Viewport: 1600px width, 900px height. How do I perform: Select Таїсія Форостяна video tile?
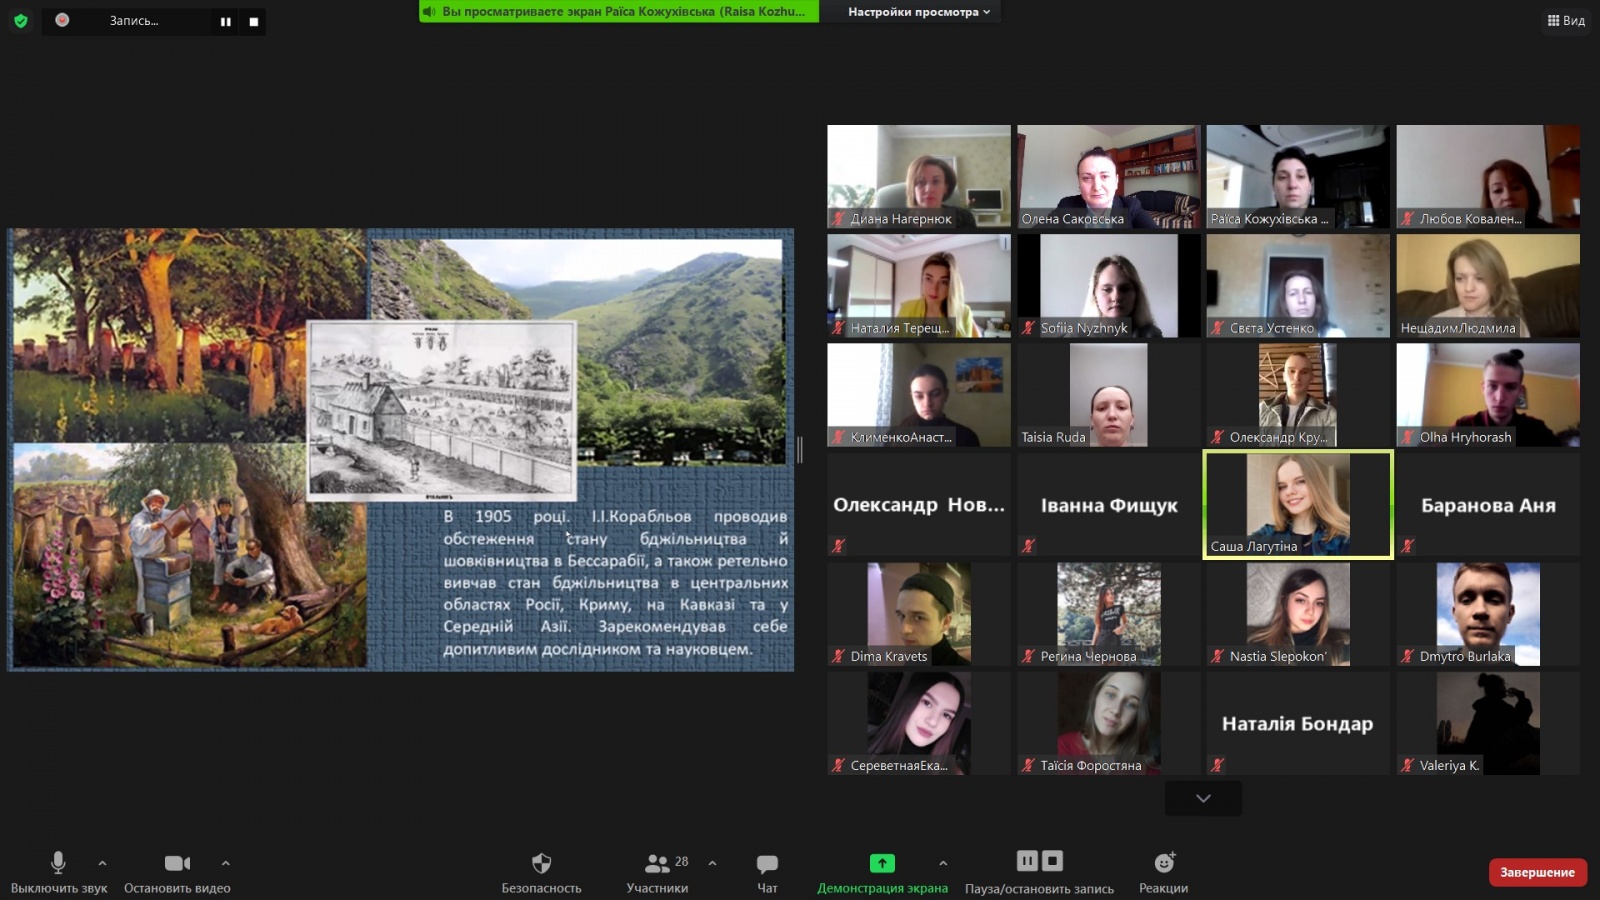(1109, 723)
